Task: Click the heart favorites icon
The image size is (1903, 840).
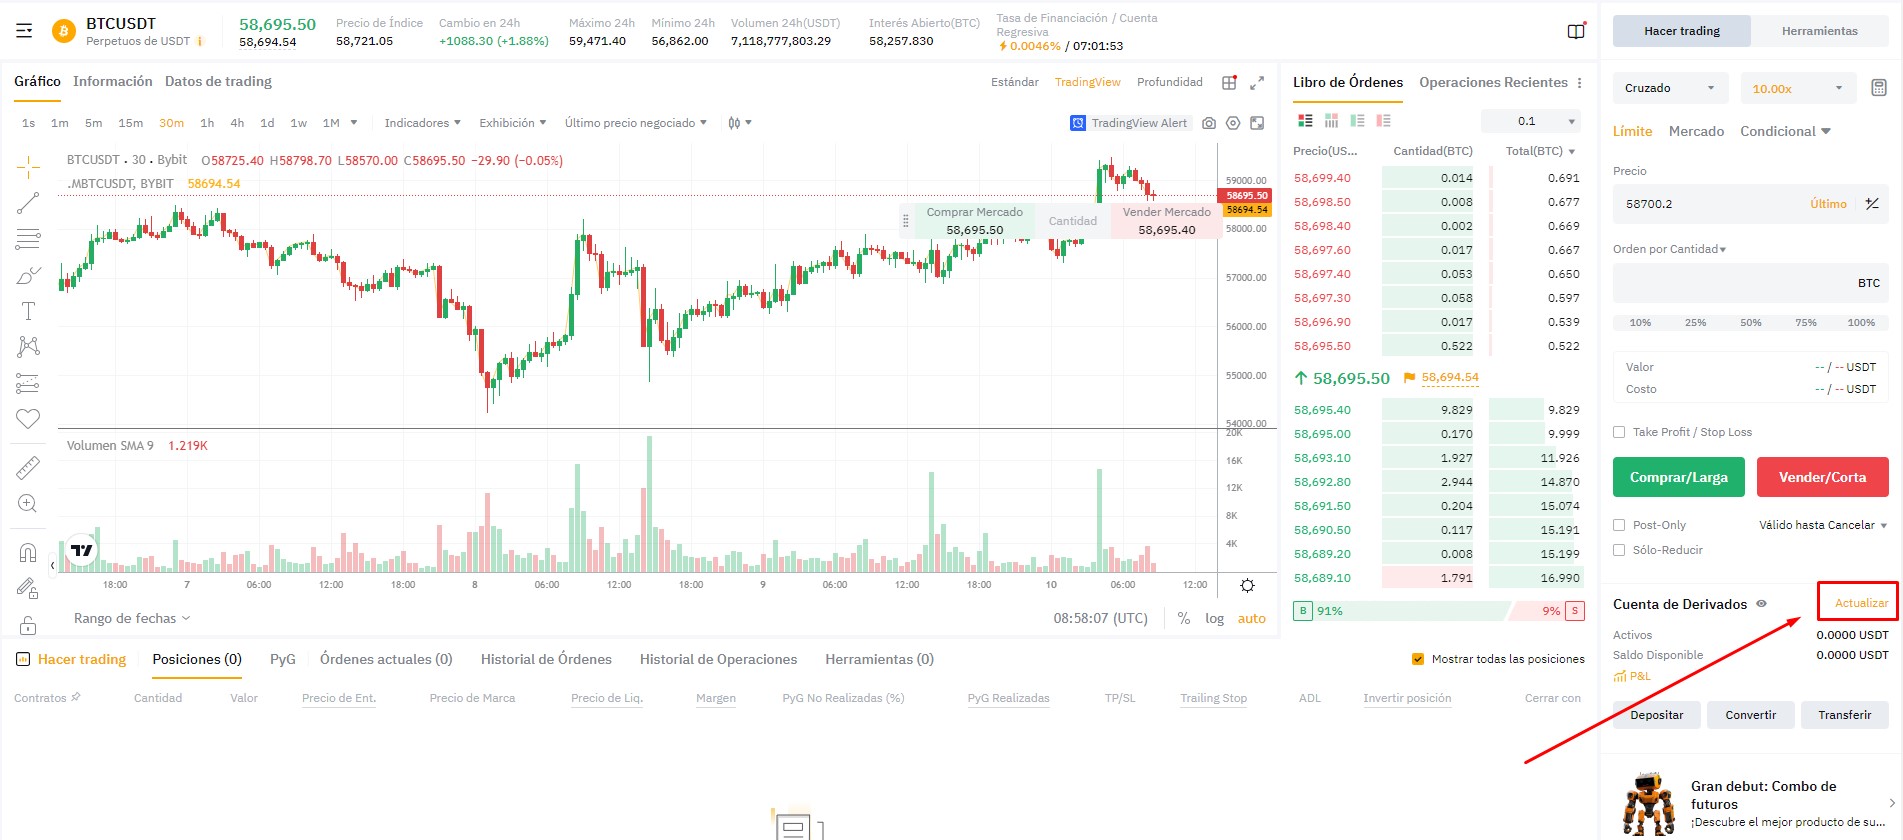Action: point(28,419)
